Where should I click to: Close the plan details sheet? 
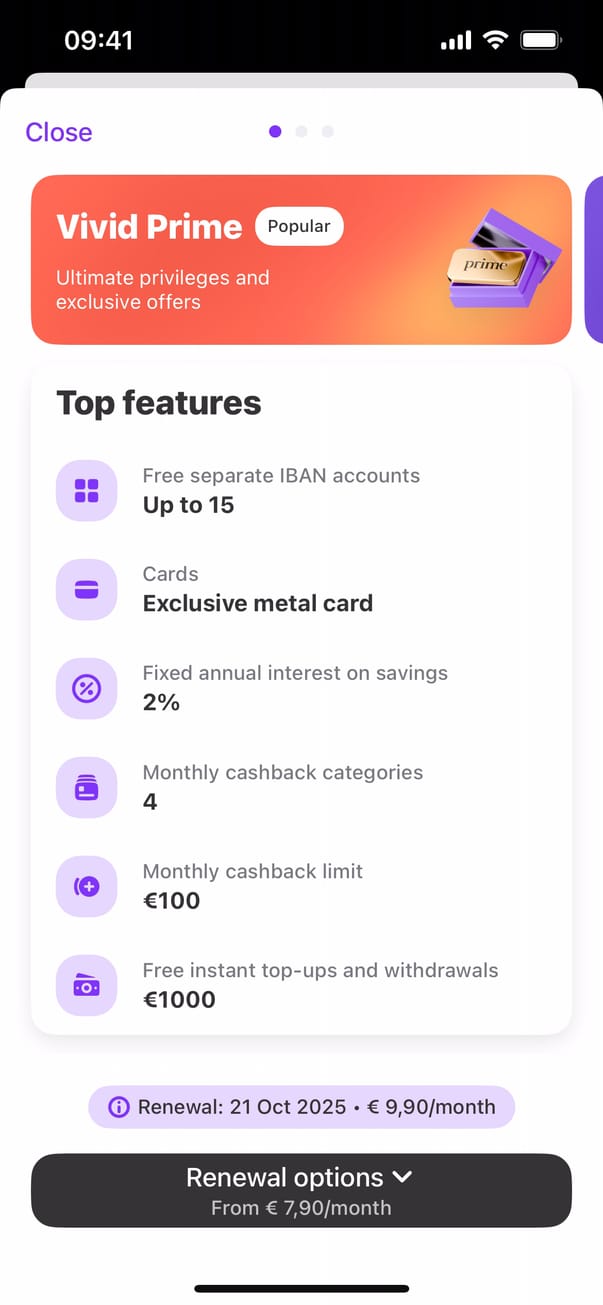[x=59, y=132]
